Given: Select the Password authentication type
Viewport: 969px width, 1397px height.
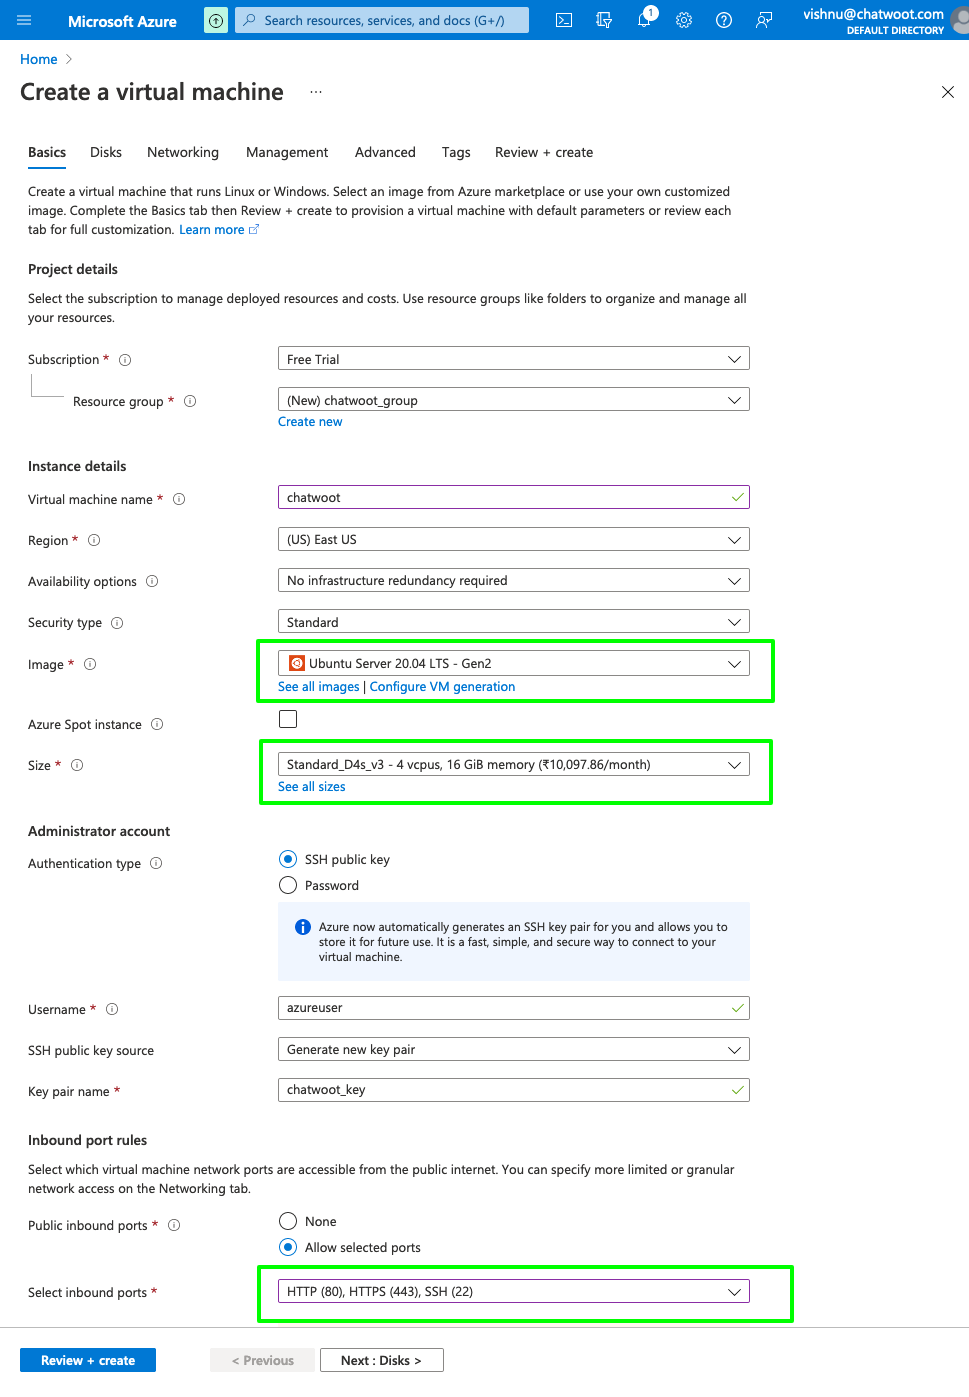Looking at the screenshot, I should [288, 885].
